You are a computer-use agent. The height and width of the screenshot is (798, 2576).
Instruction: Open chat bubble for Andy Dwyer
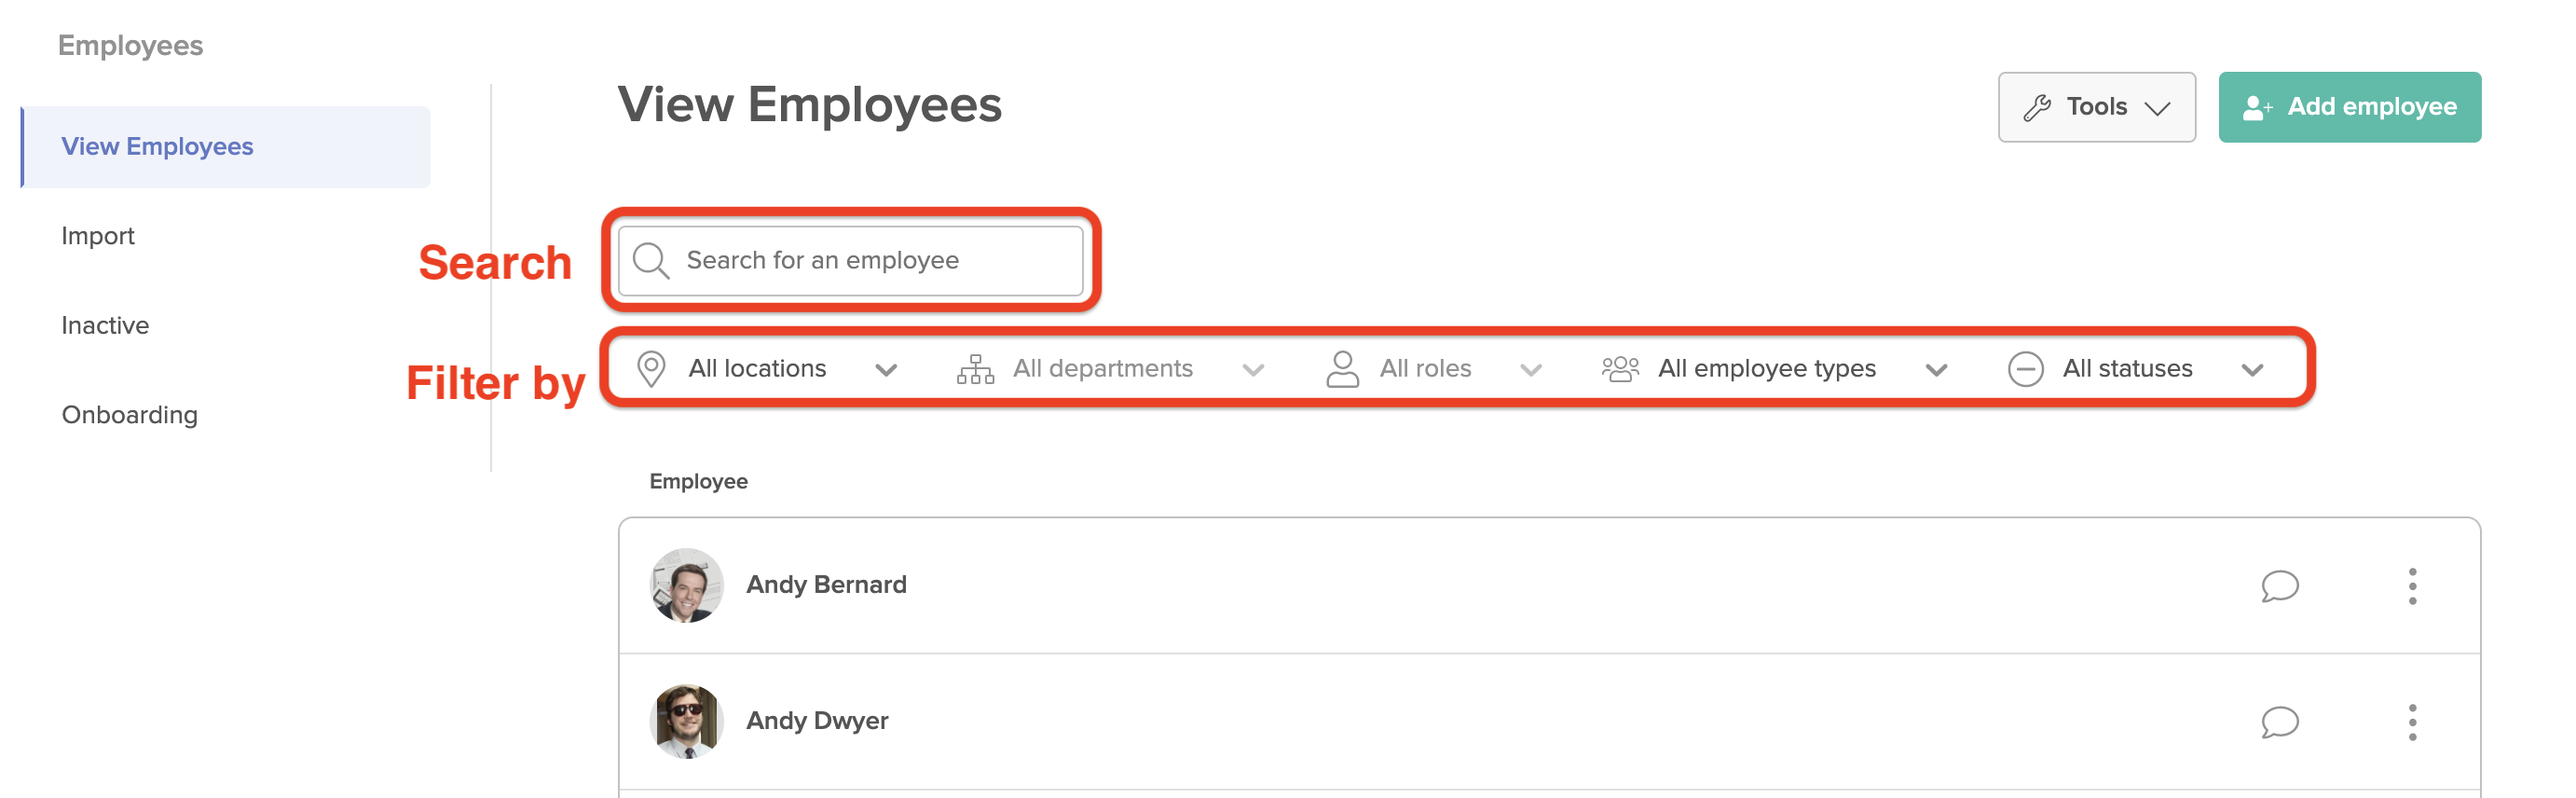click(2279, 722)
